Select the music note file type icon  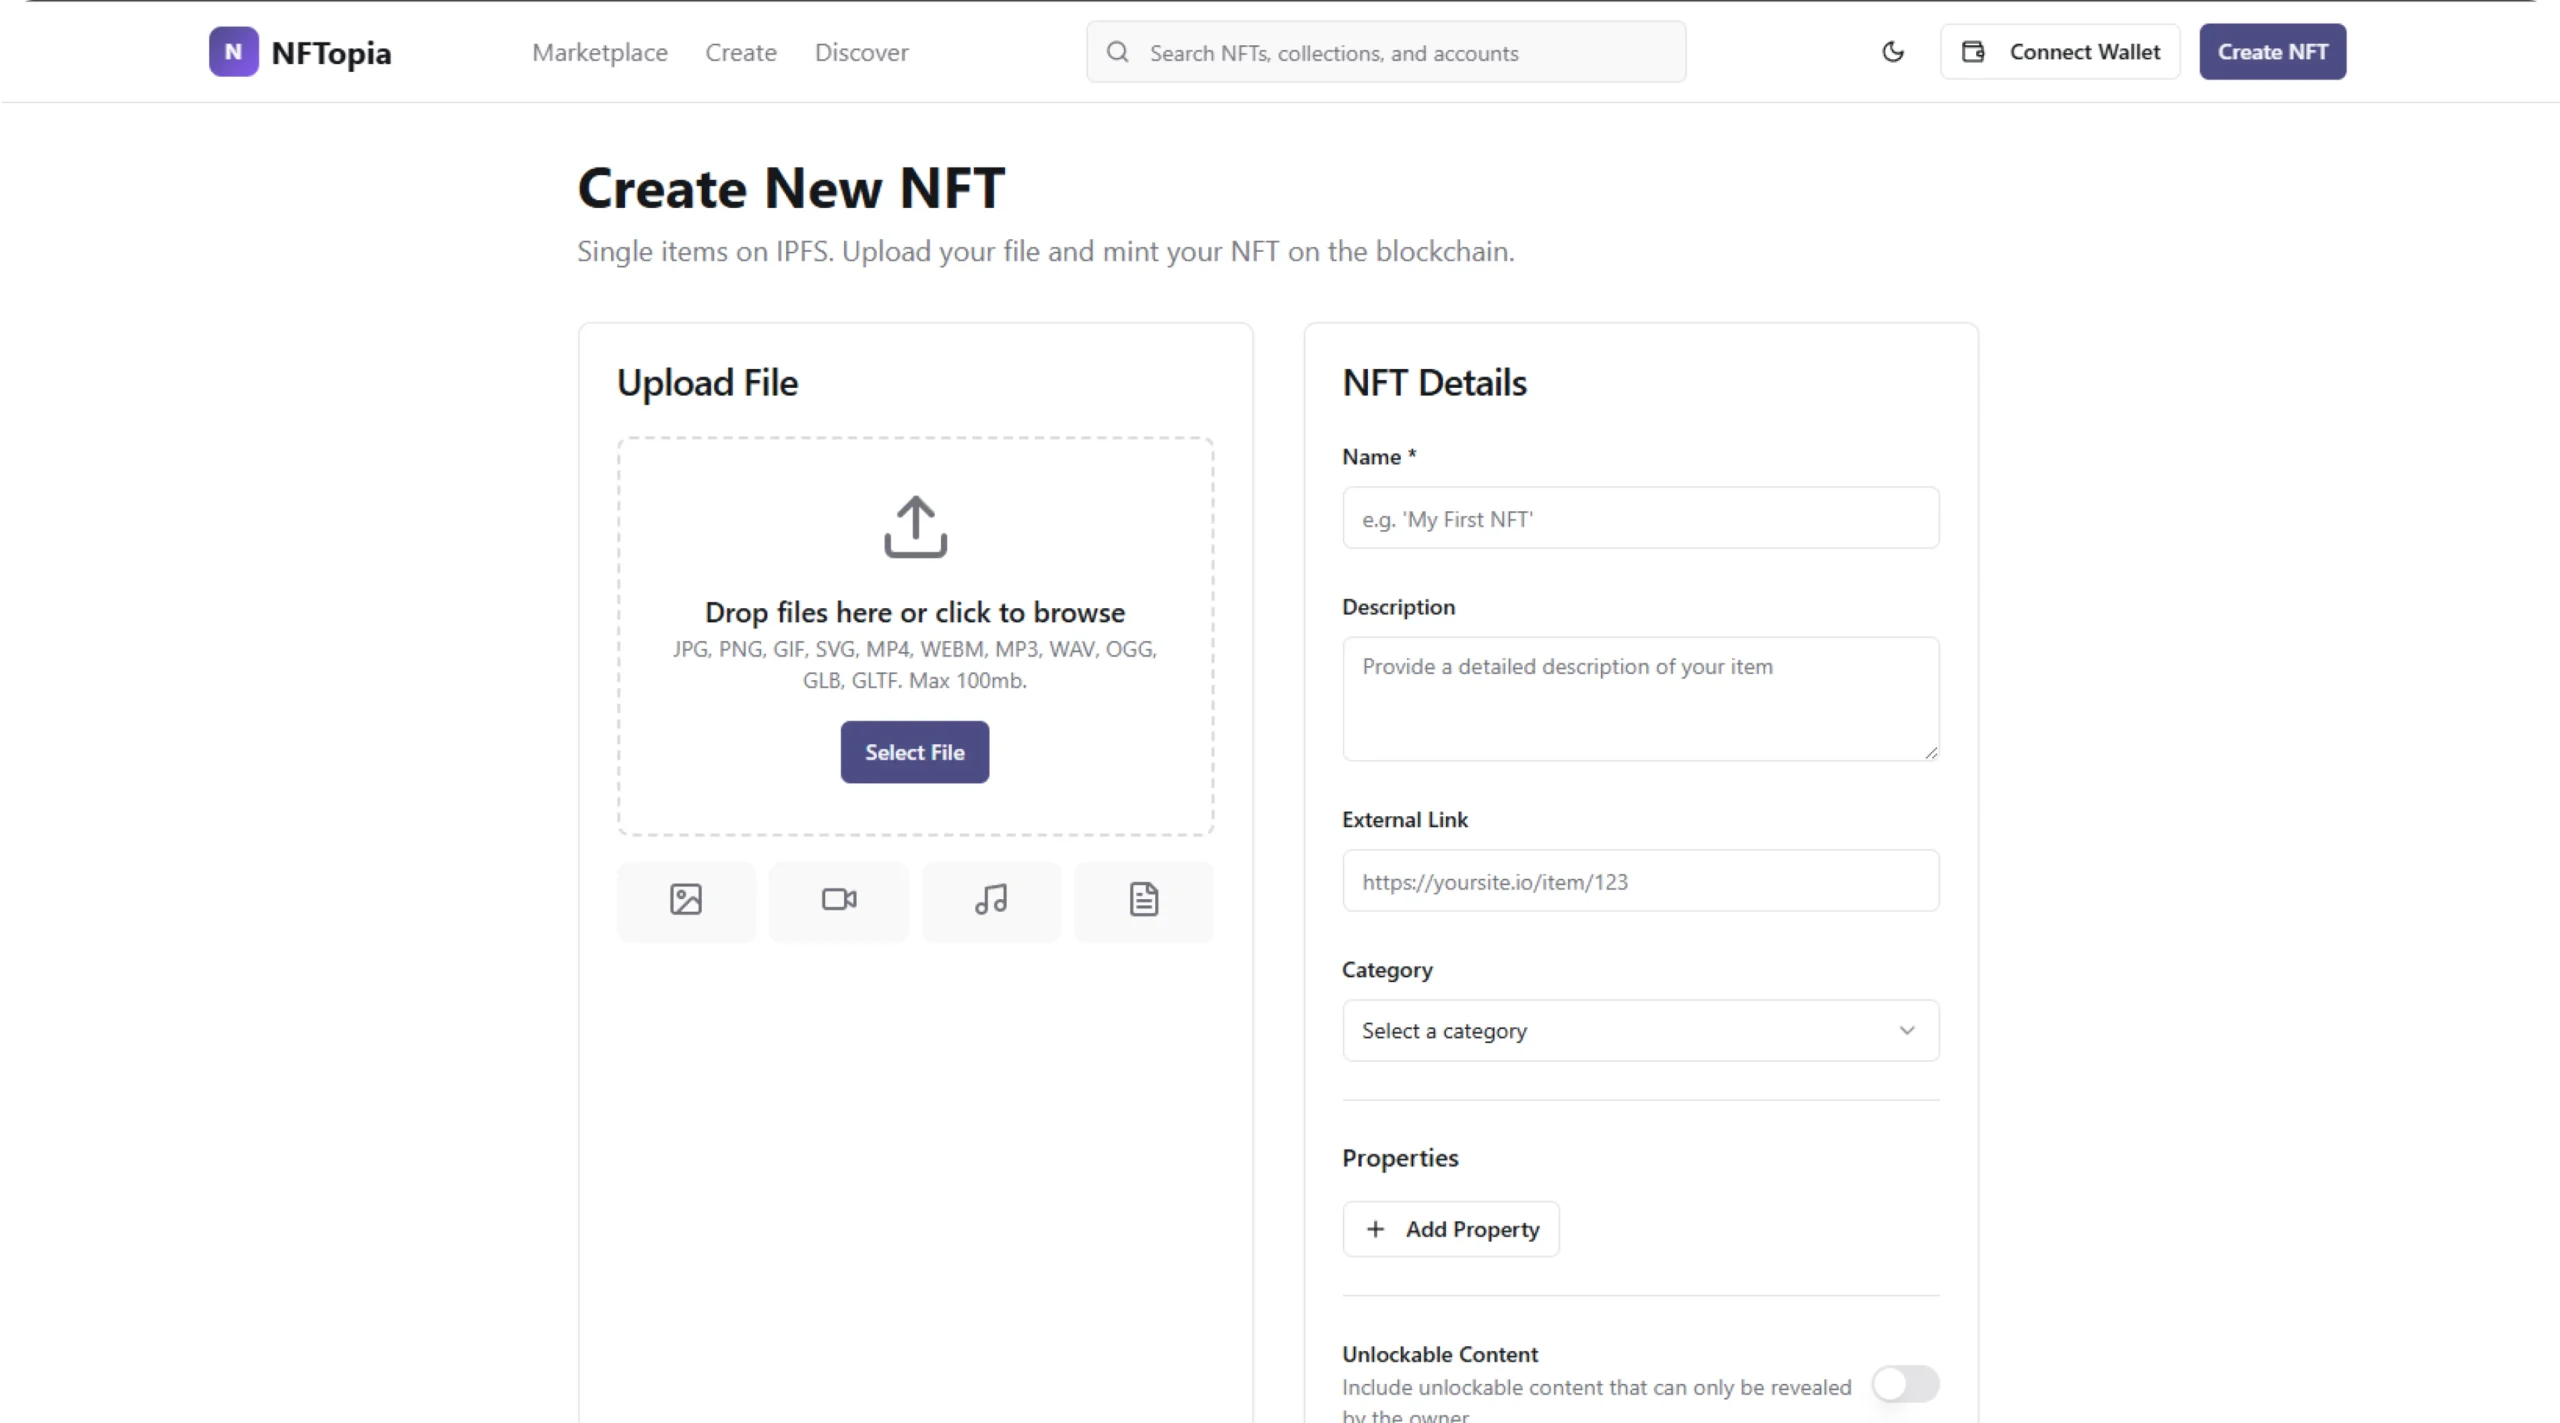[x=991, y=900]
